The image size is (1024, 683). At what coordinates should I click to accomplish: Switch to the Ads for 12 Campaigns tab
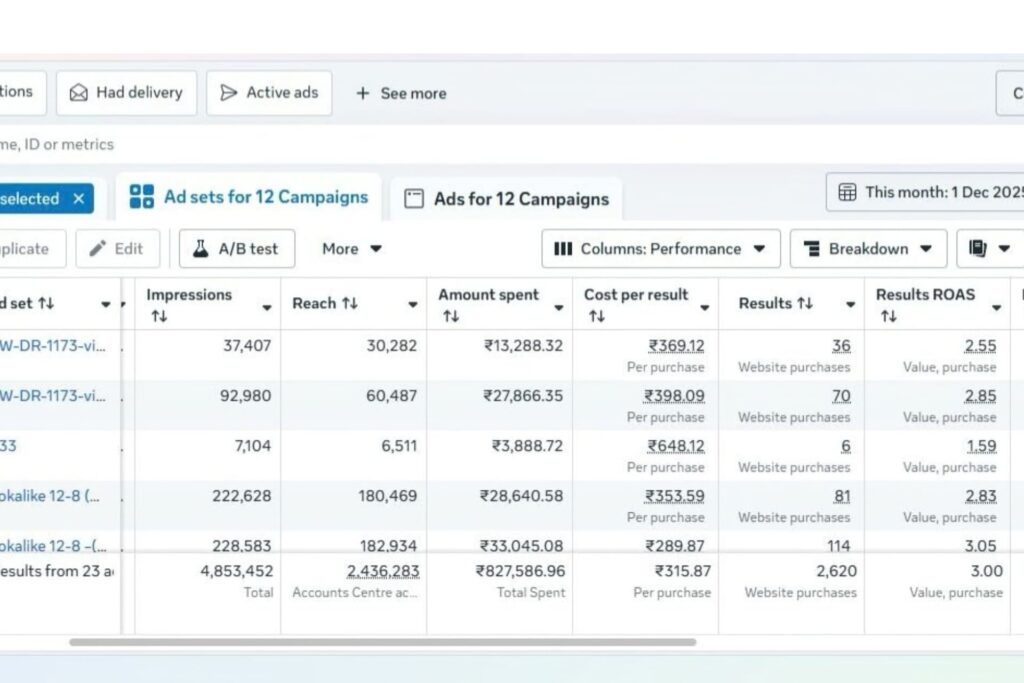(506, 198)
